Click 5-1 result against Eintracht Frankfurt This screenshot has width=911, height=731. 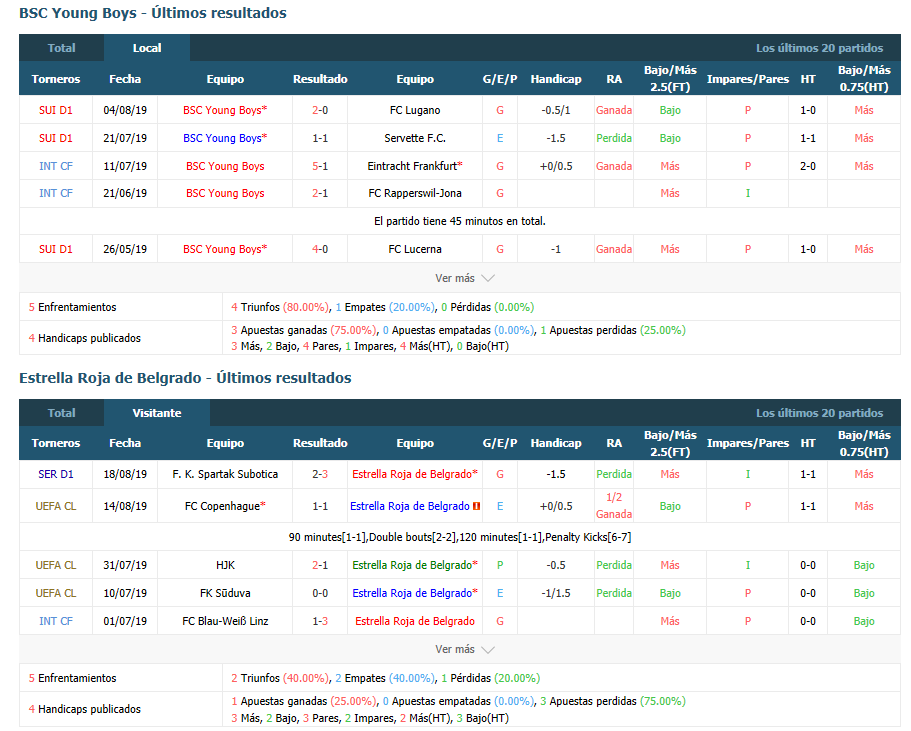click(320, 166)
